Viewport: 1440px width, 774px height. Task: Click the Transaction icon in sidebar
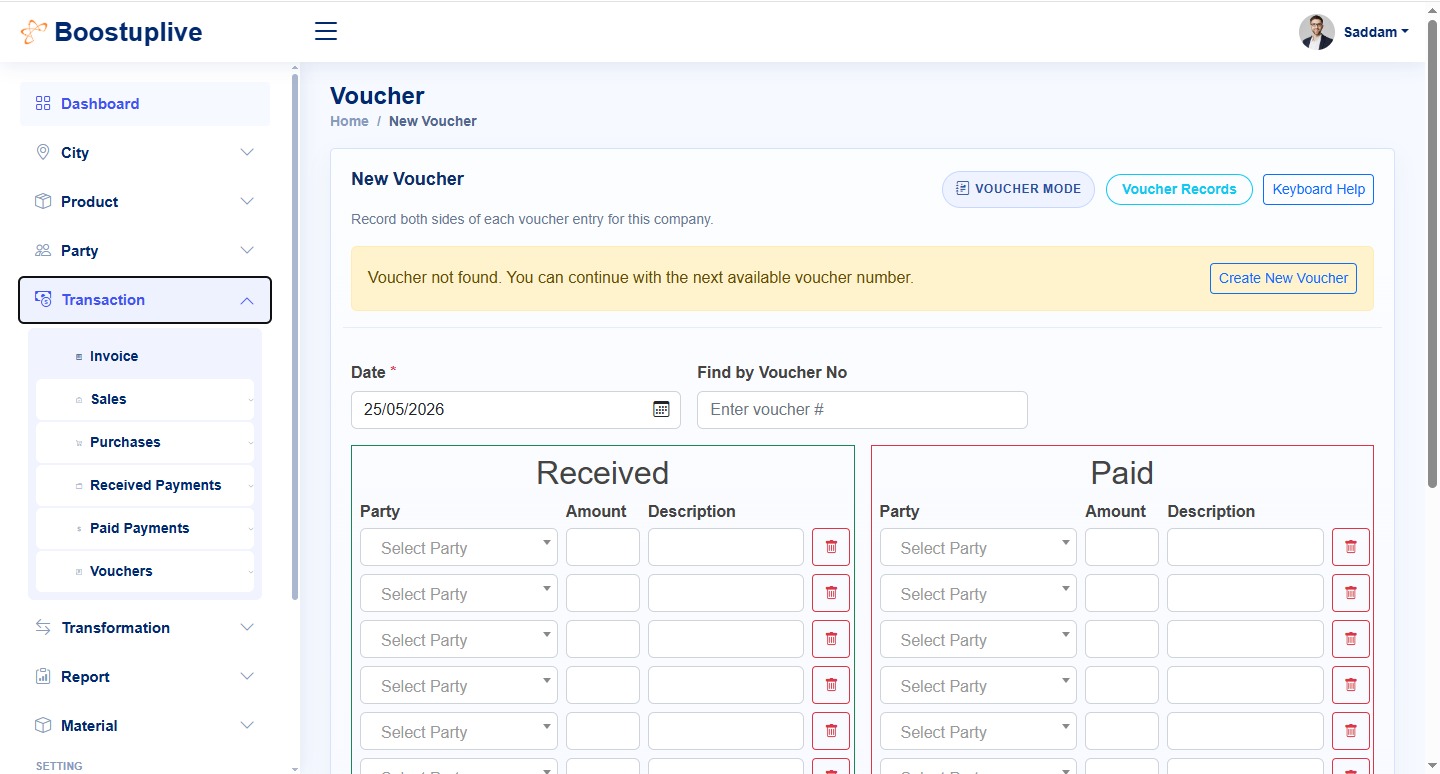click(43, 299)
